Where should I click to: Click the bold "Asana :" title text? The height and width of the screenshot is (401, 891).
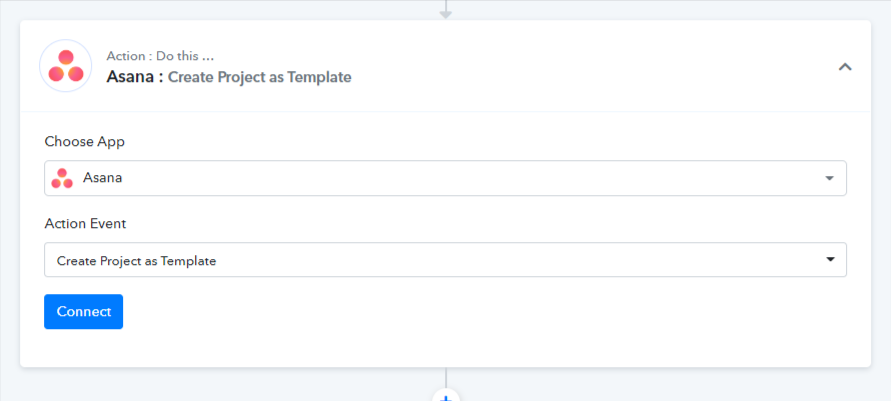pyautogui.click(x=135, y=77)
